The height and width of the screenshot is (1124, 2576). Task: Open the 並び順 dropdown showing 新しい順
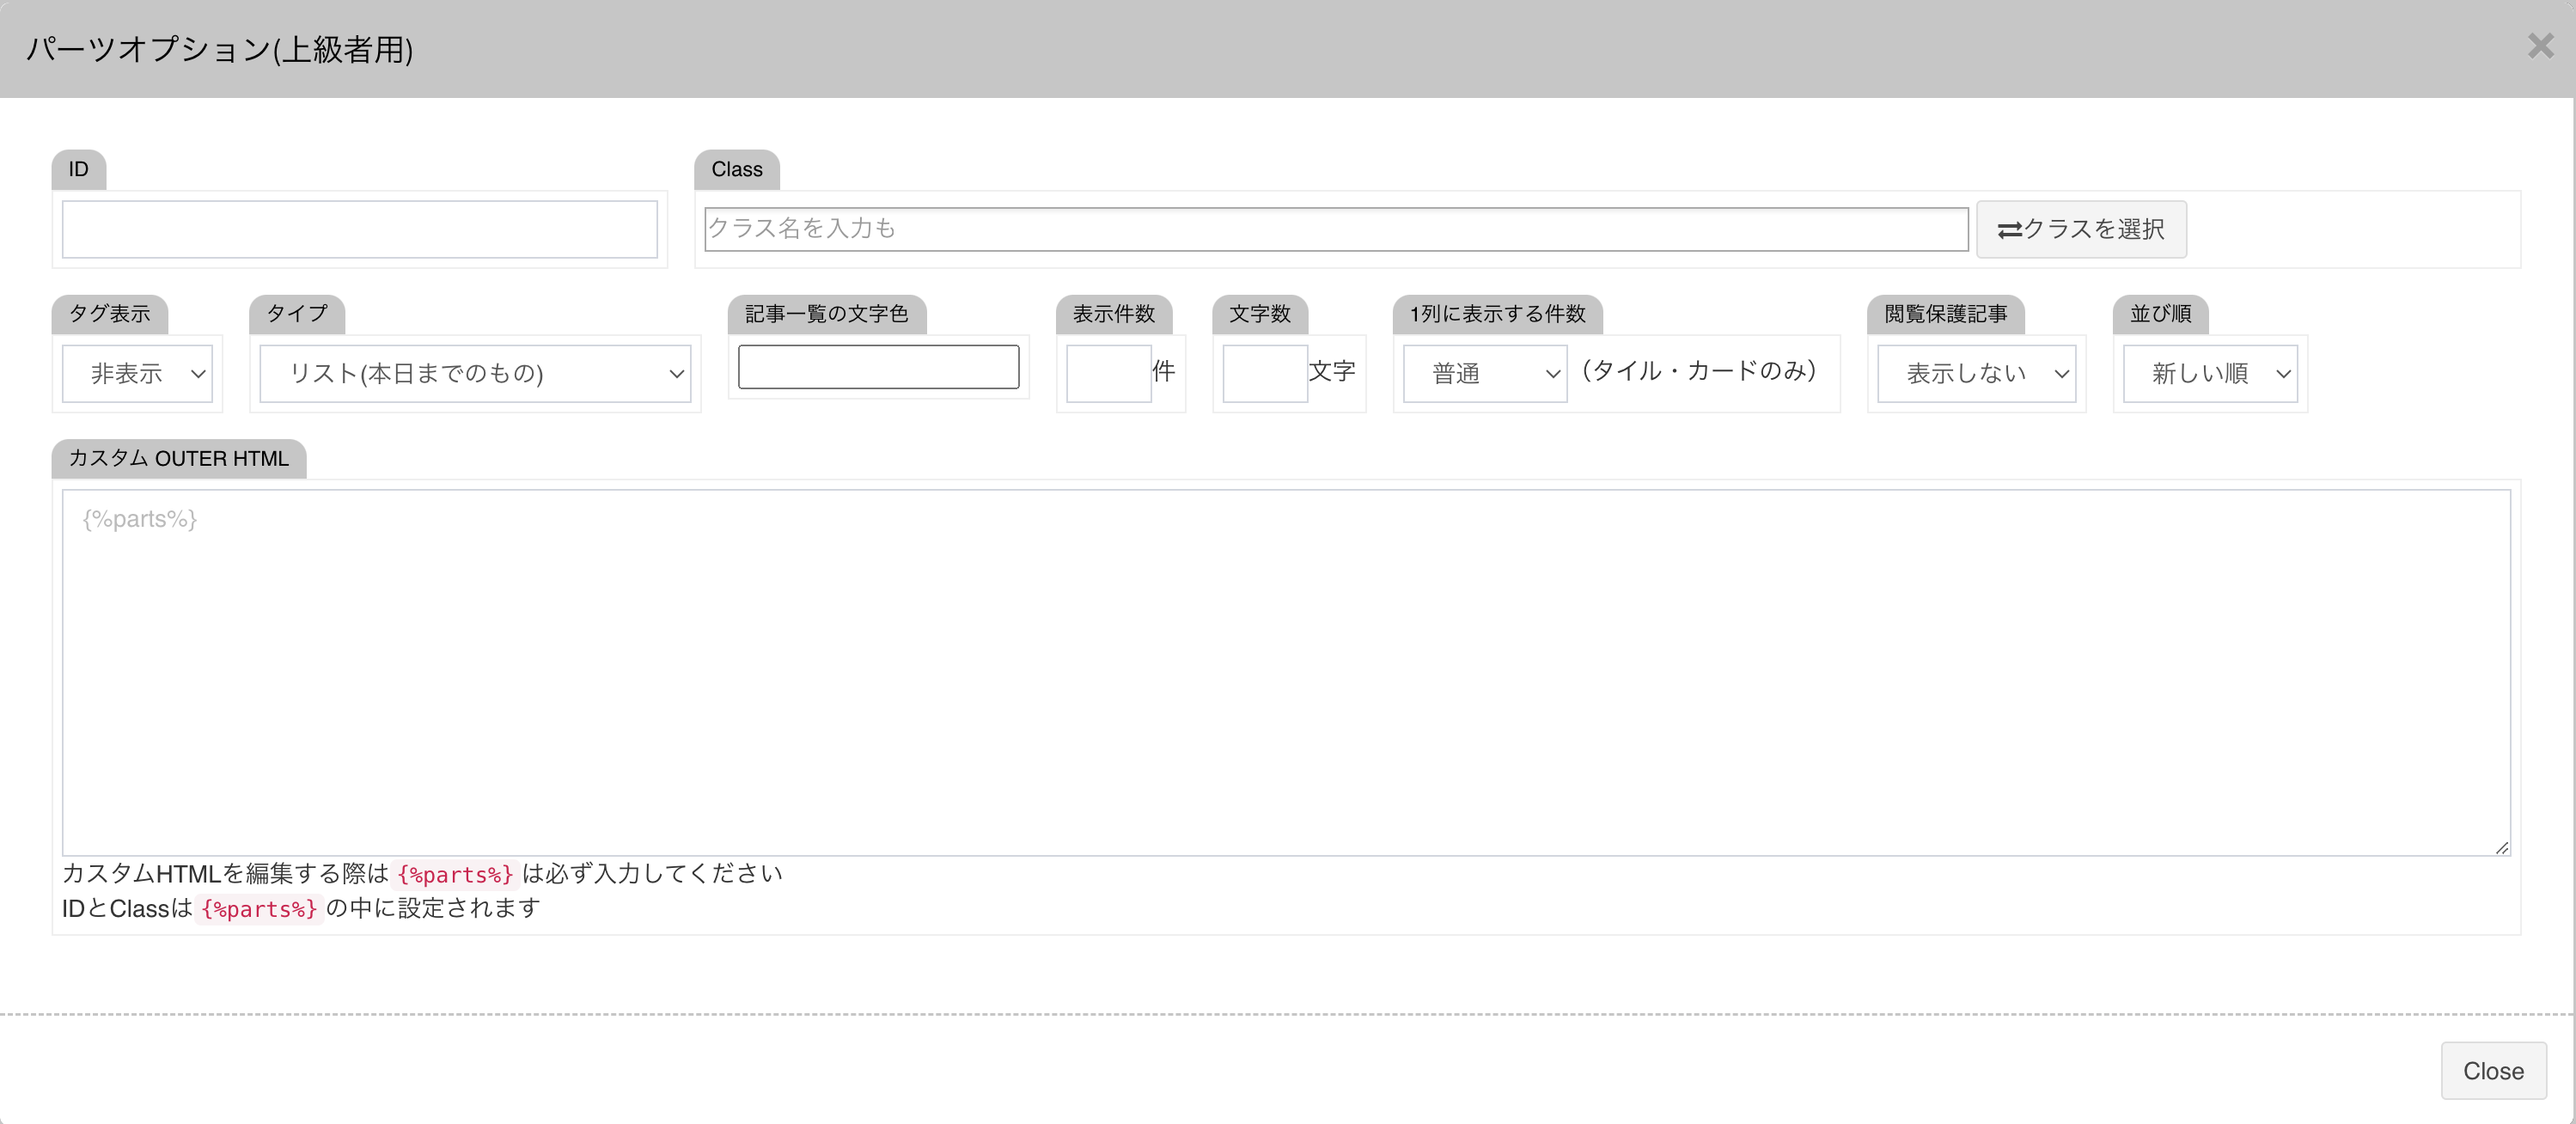[x=2210, y=373]
